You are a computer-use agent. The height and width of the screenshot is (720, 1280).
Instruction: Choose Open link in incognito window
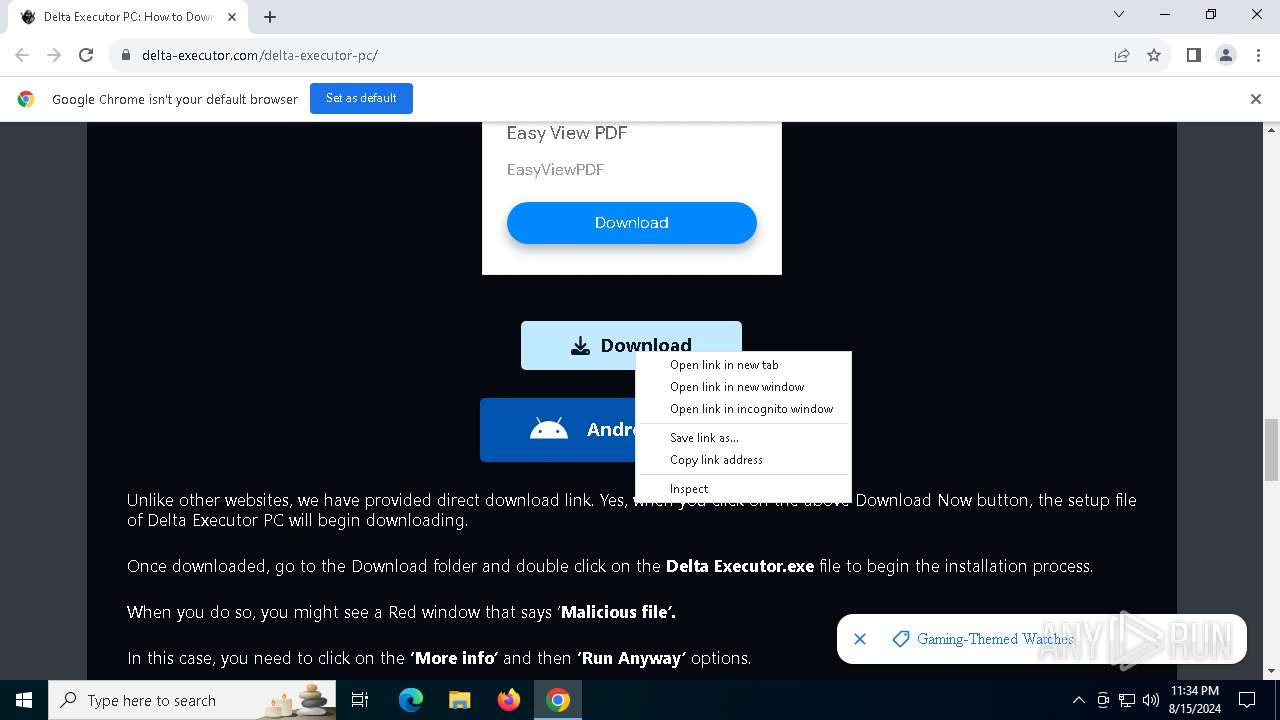coord(743,409)
